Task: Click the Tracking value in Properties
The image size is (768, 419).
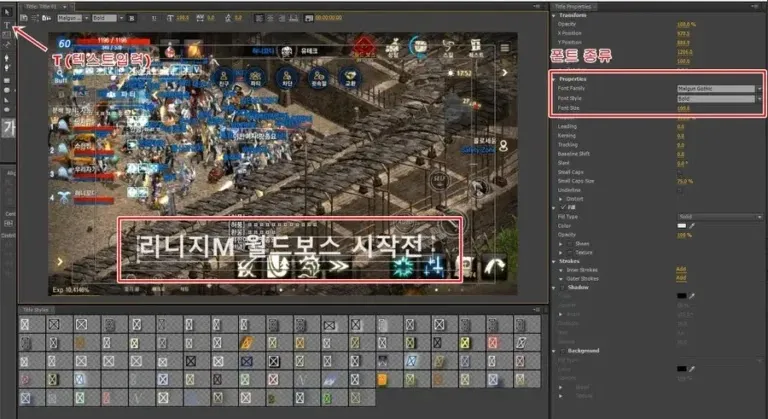Action: 681,145
